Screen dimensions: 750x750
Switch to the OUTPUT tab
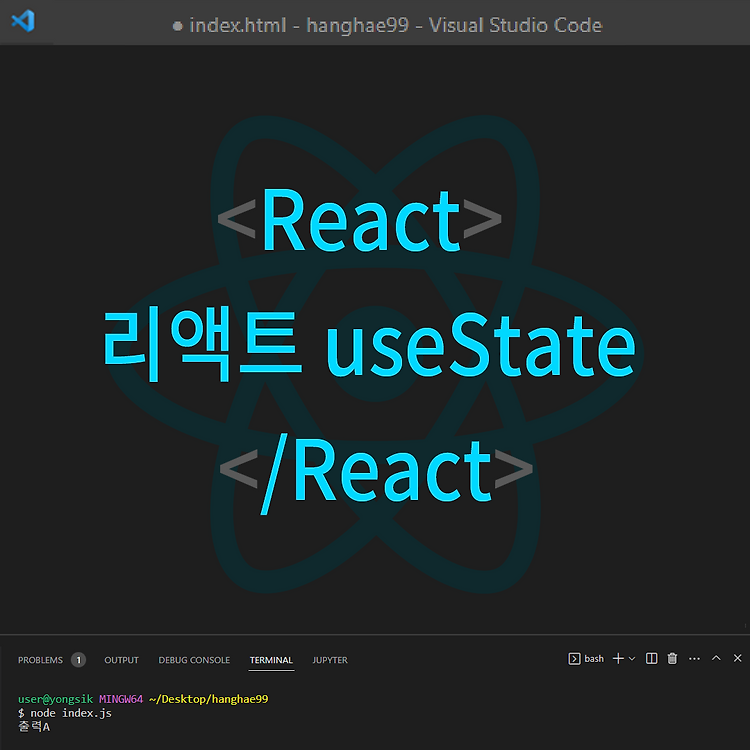[121, 660]
